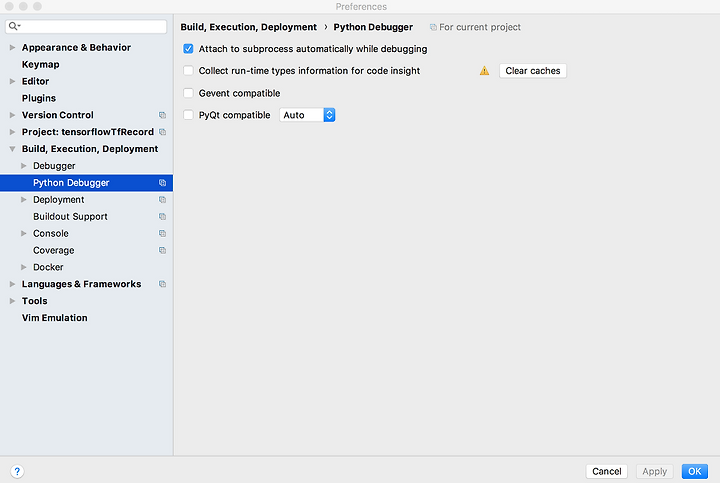Enable the Gevent compatible checkbox
This screenshot has width=720, height=483.
(x=188, y=93)
